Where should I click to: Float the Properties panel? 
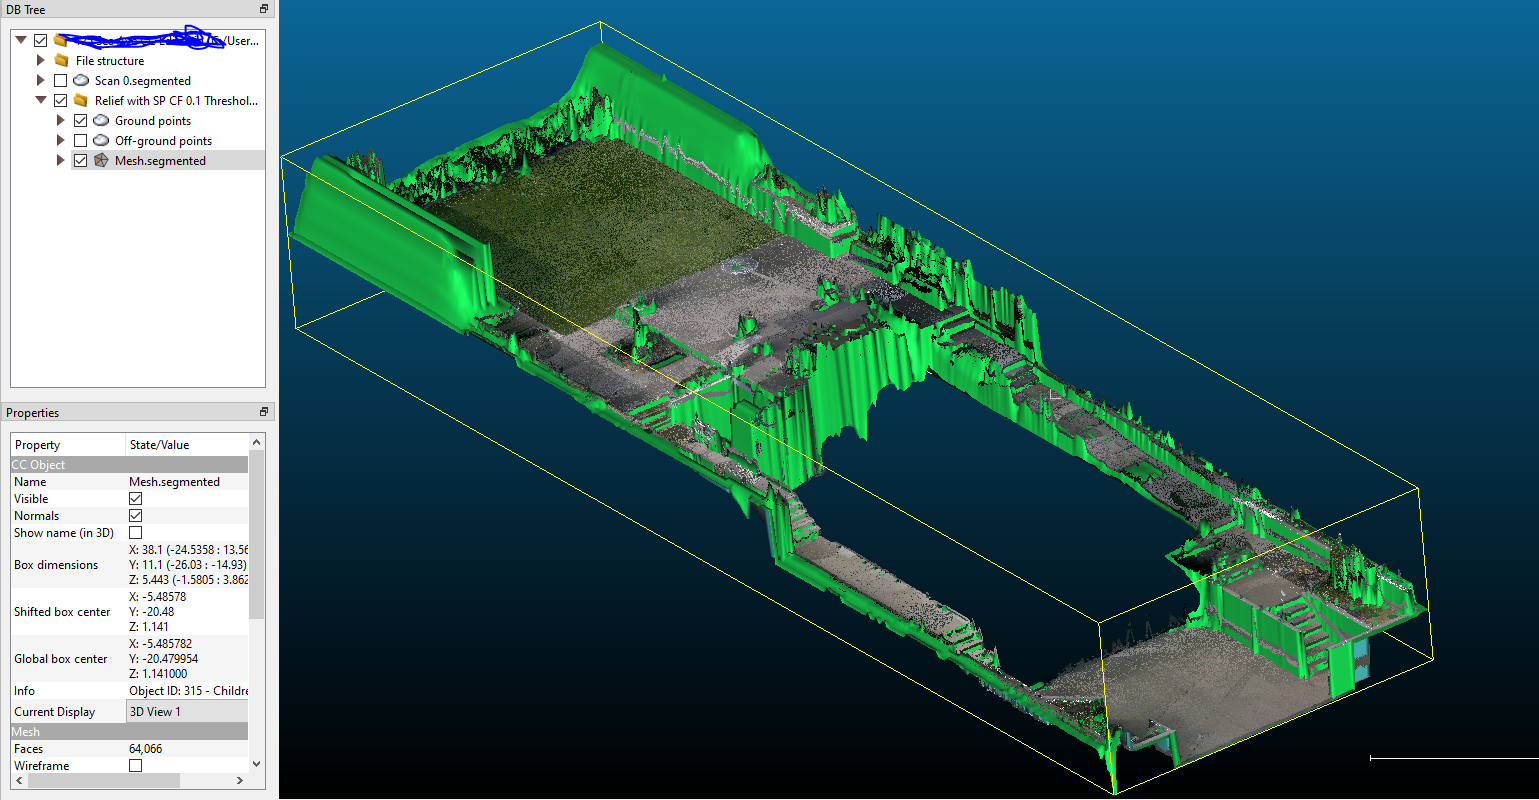pyautogui.click(x=264, y=412)
